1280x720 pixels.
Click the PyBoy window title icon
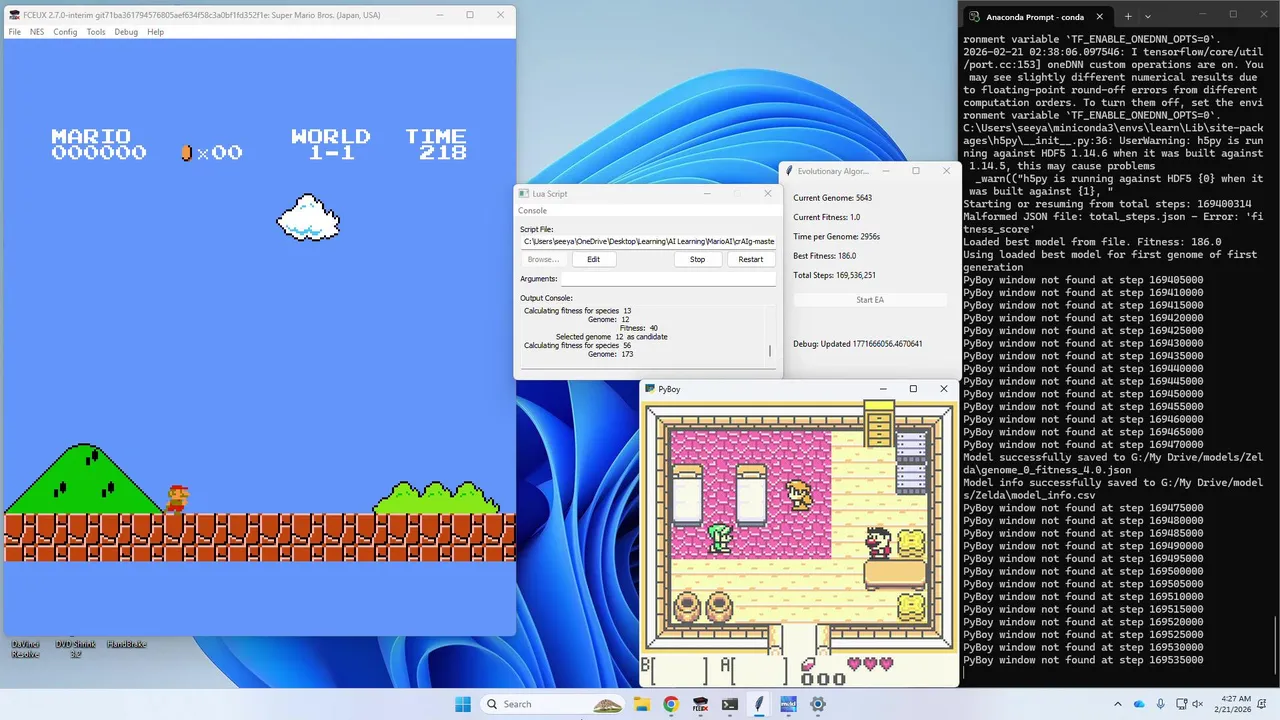[649, 389]
